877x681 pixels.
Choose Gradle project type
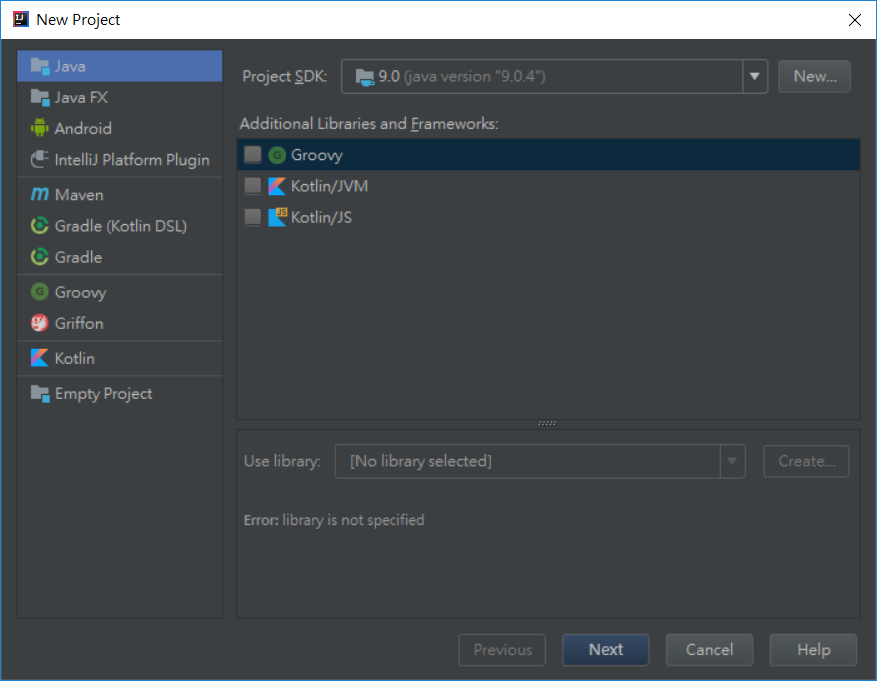pos(120,257)
